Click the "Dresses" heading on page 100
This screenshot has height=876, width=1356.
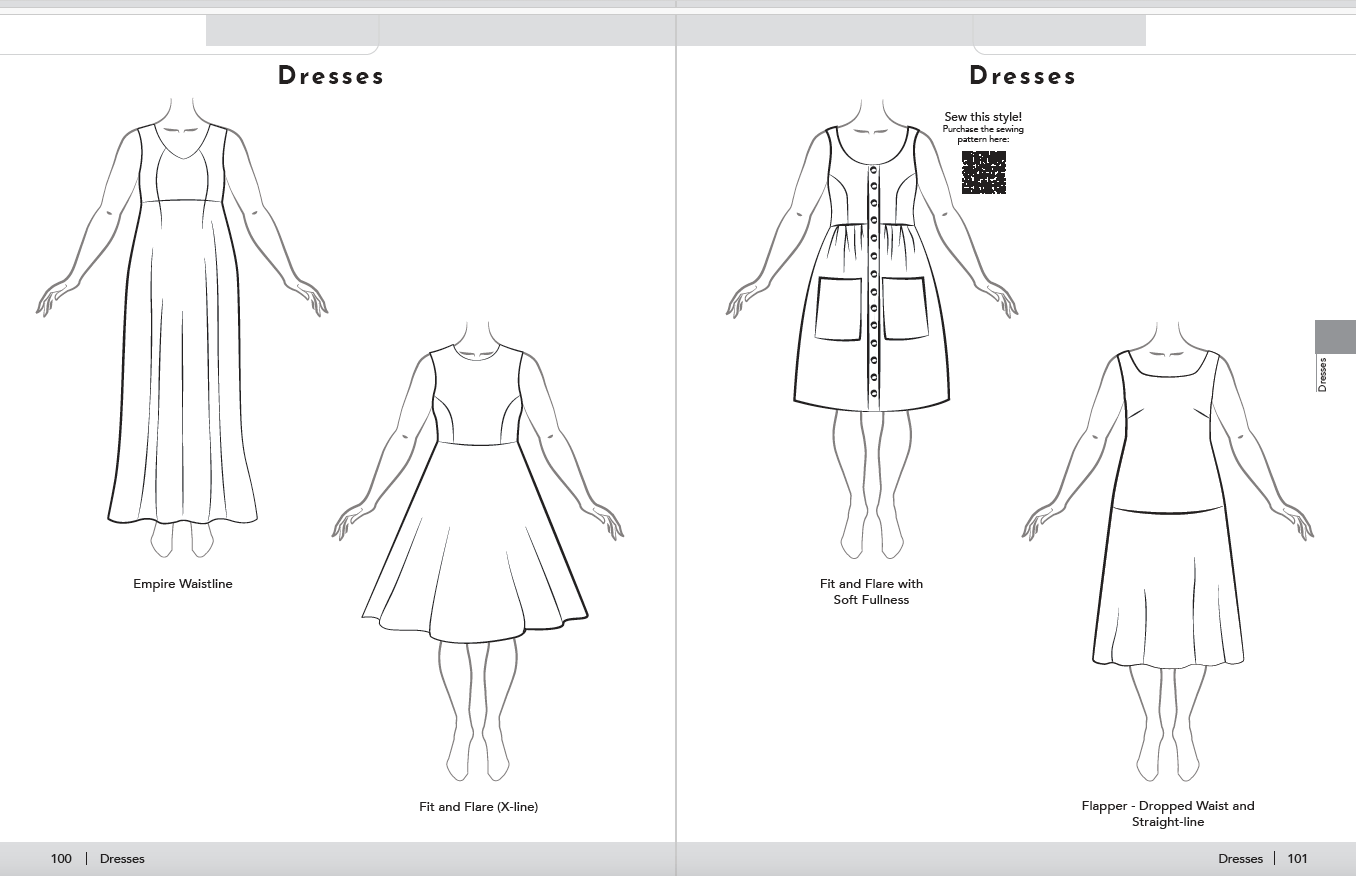(331, 76)
